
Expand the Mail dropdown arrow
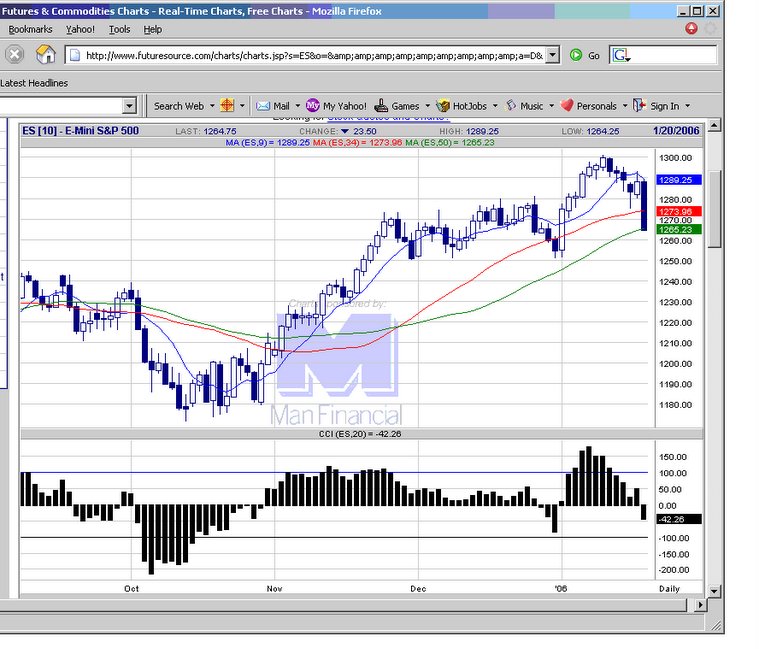click(298, 106)
